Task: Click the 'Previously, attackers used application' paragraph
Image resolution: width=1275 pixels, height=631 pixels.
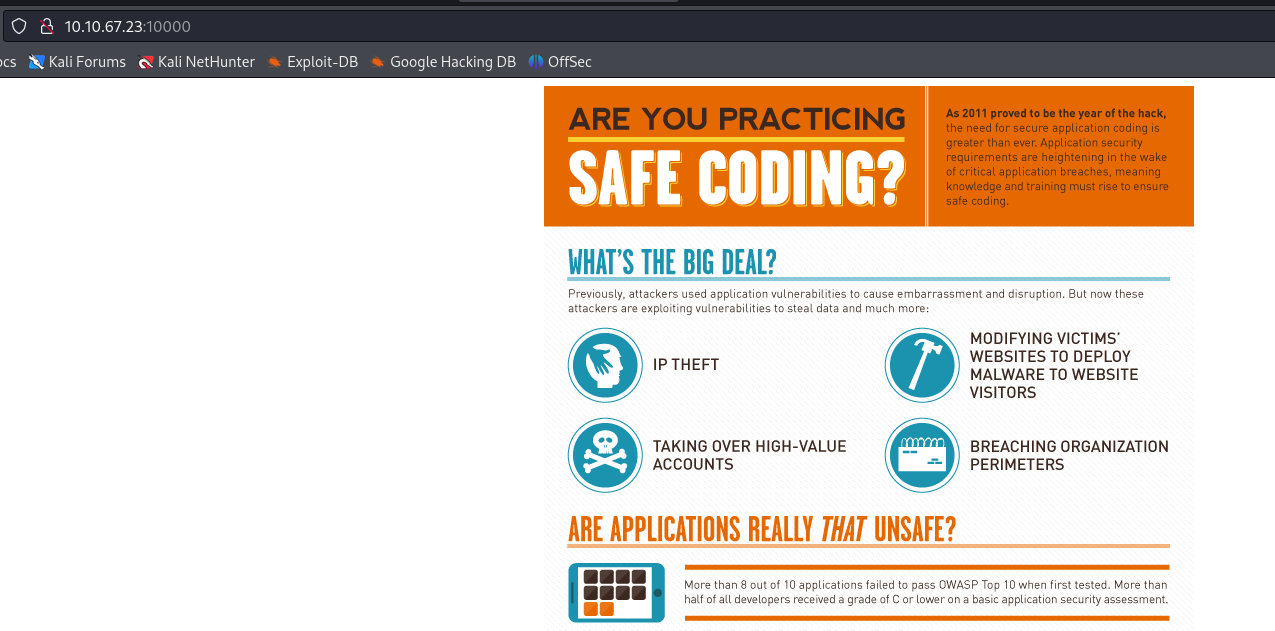Action: click(x=856, y=301)
